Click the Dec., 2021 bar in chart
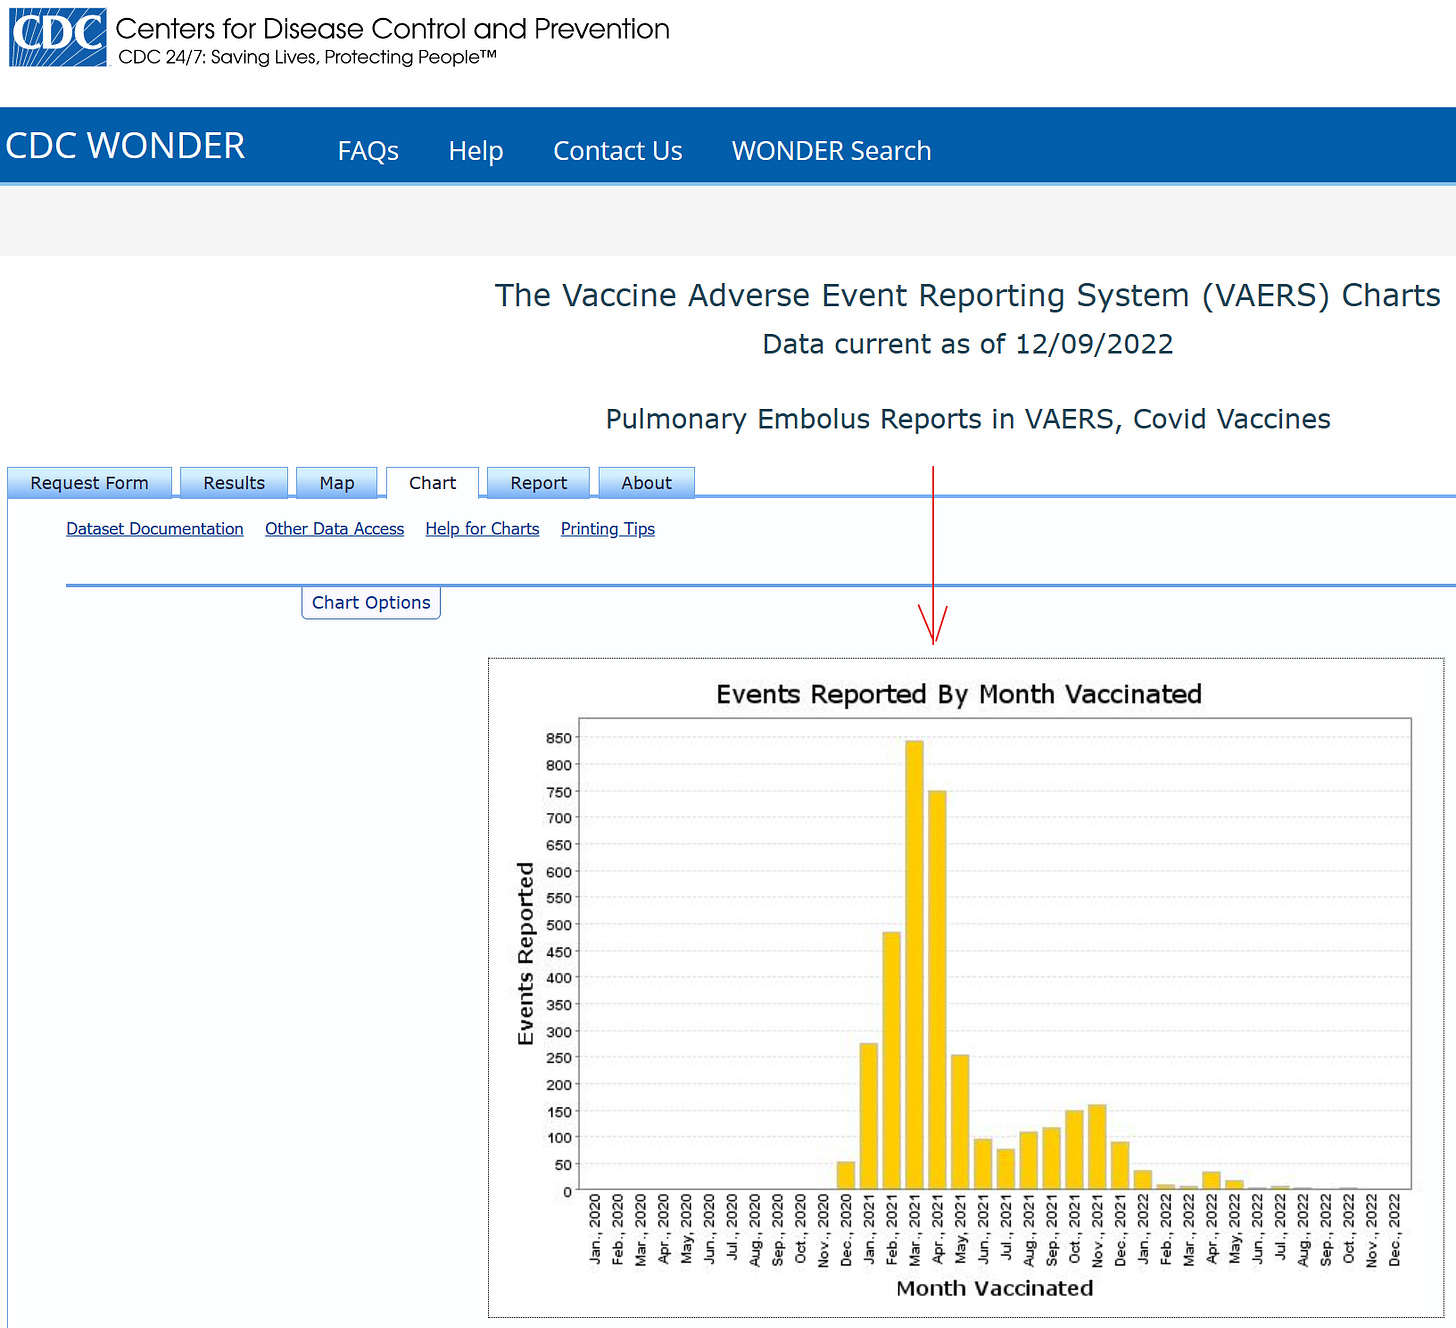Image resolution: width=1456 pixels, height=1328 pixels. coord(1120,1165)
